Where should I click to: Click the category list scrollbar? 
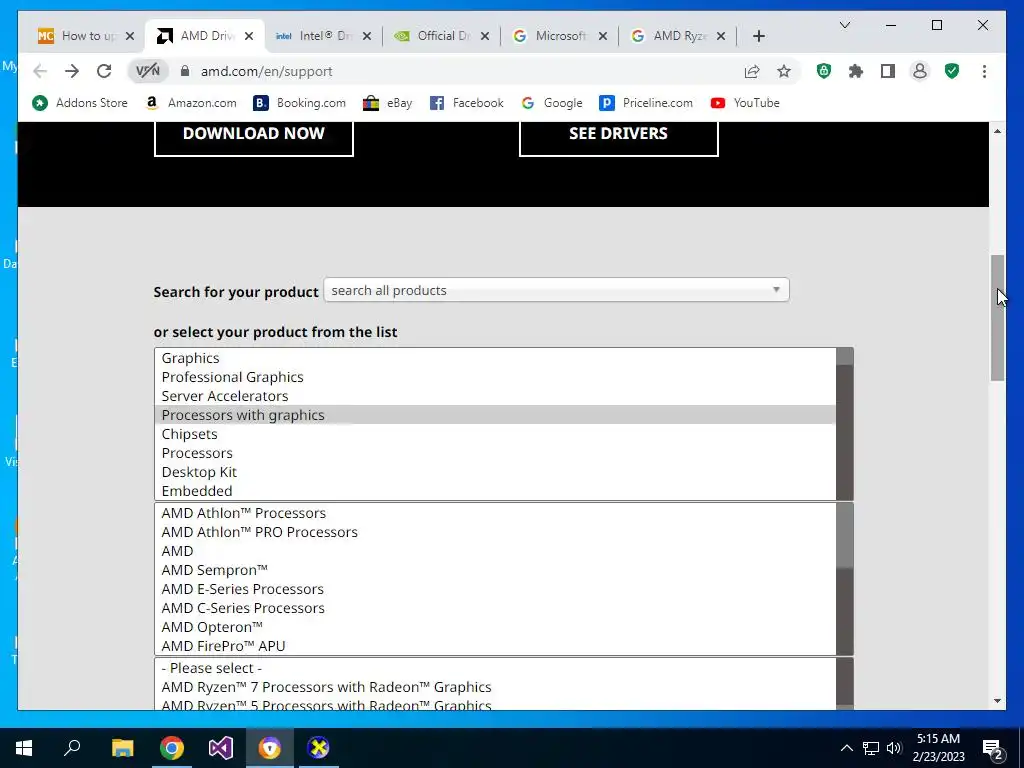coord(844,424)
